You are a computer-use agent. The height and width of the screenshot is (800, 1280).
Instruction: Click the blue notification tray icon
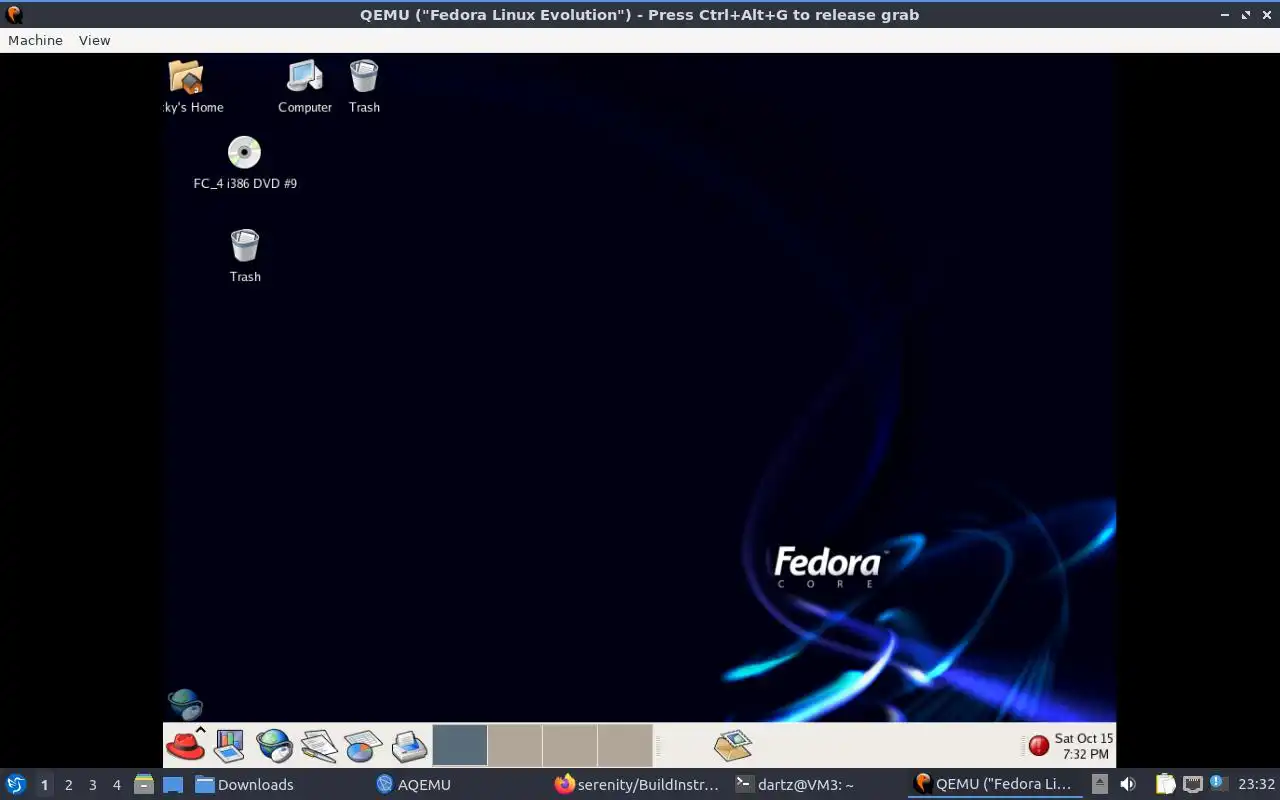click(x=1217, y=783)
